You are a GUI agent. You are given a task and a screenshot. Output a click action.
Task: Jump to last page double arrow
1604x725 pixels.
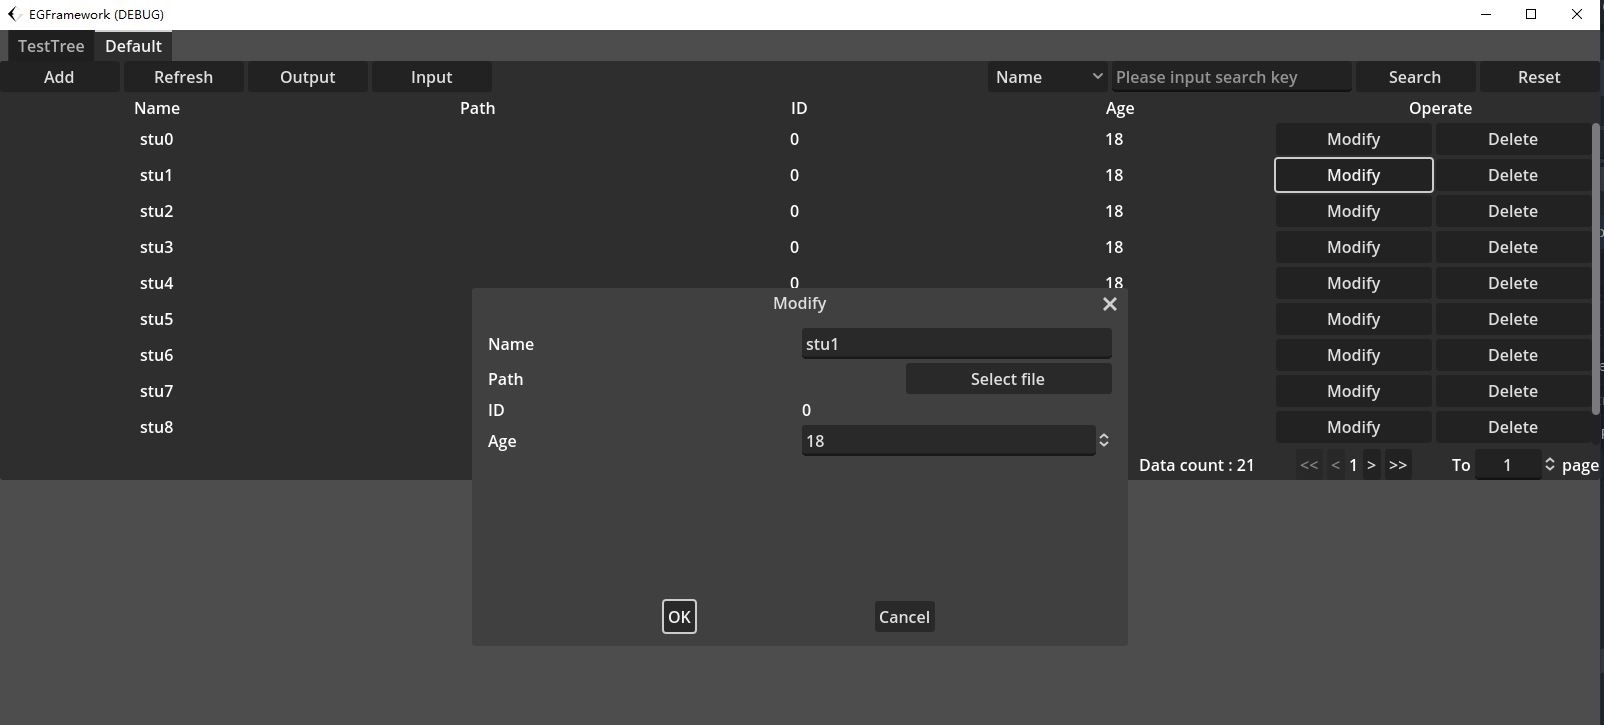pyautogui.click(x=1398, y=465)
